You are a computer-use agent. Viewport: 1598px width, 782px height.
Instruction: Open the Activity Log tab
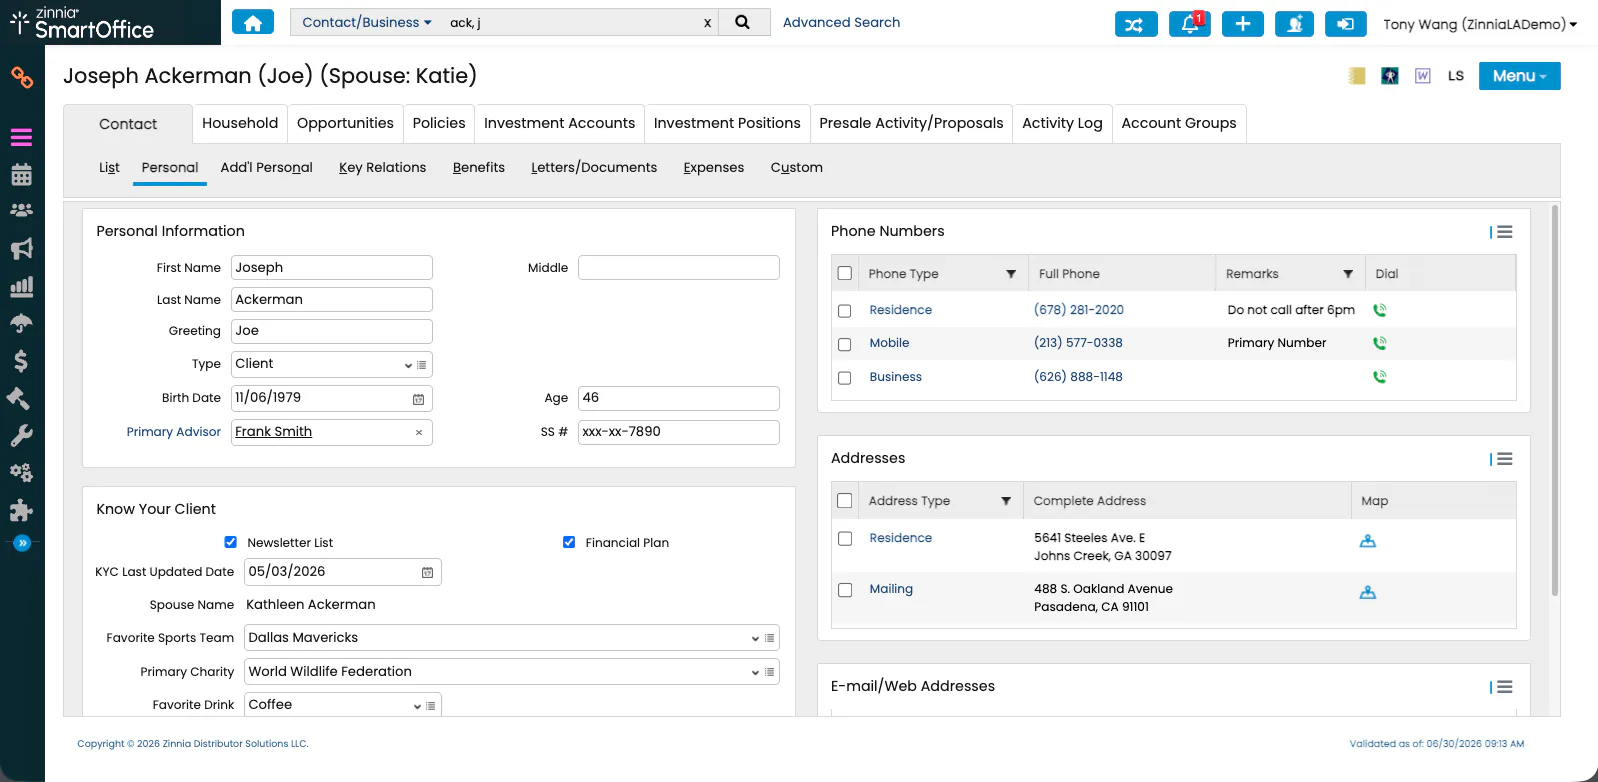coord(1062,123)
